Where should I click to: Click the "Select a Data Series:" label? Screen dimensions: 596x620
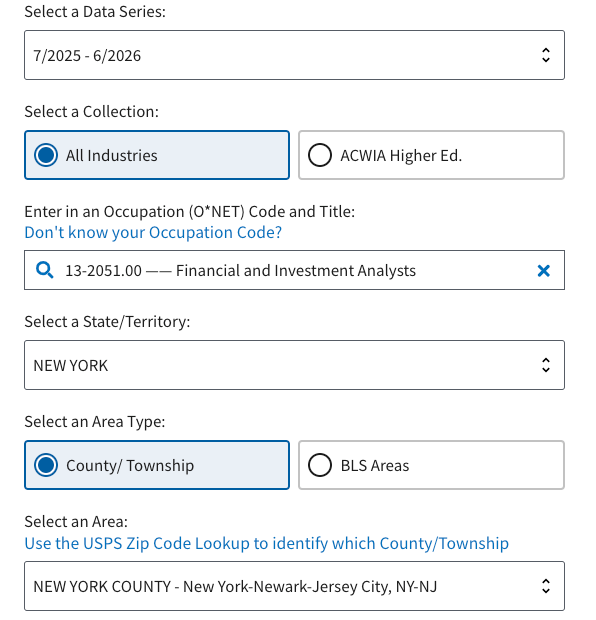point(95,12)
